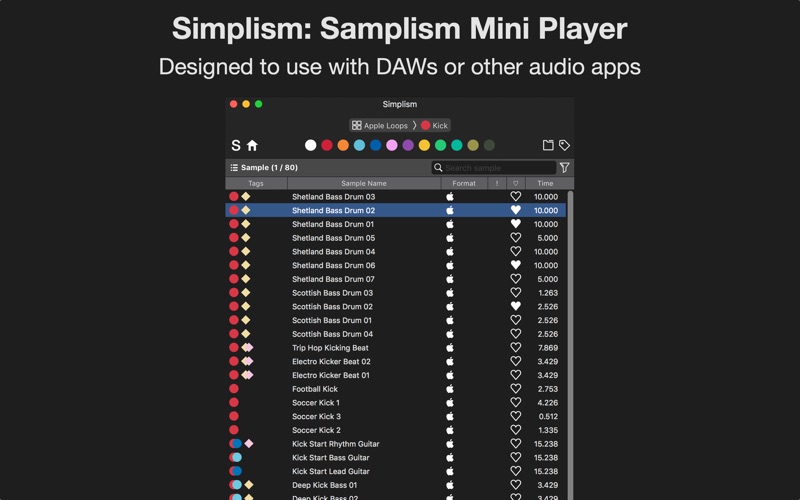
Task: Select the purple color tag swatch
Action: tap(408, 145)
